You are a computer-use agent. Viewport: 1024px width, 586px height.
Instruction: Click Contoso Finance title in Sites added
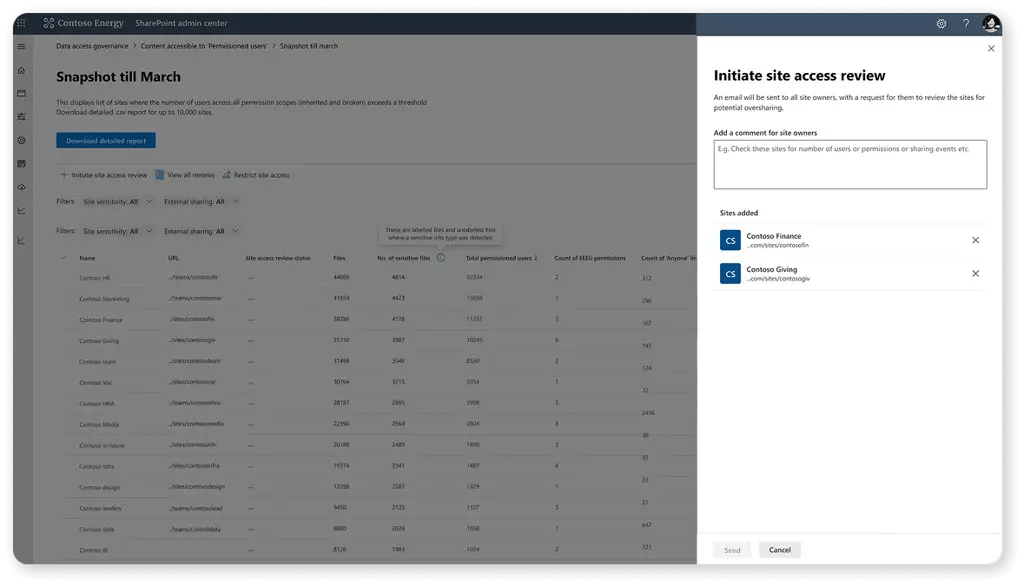(x=774, y=236)
